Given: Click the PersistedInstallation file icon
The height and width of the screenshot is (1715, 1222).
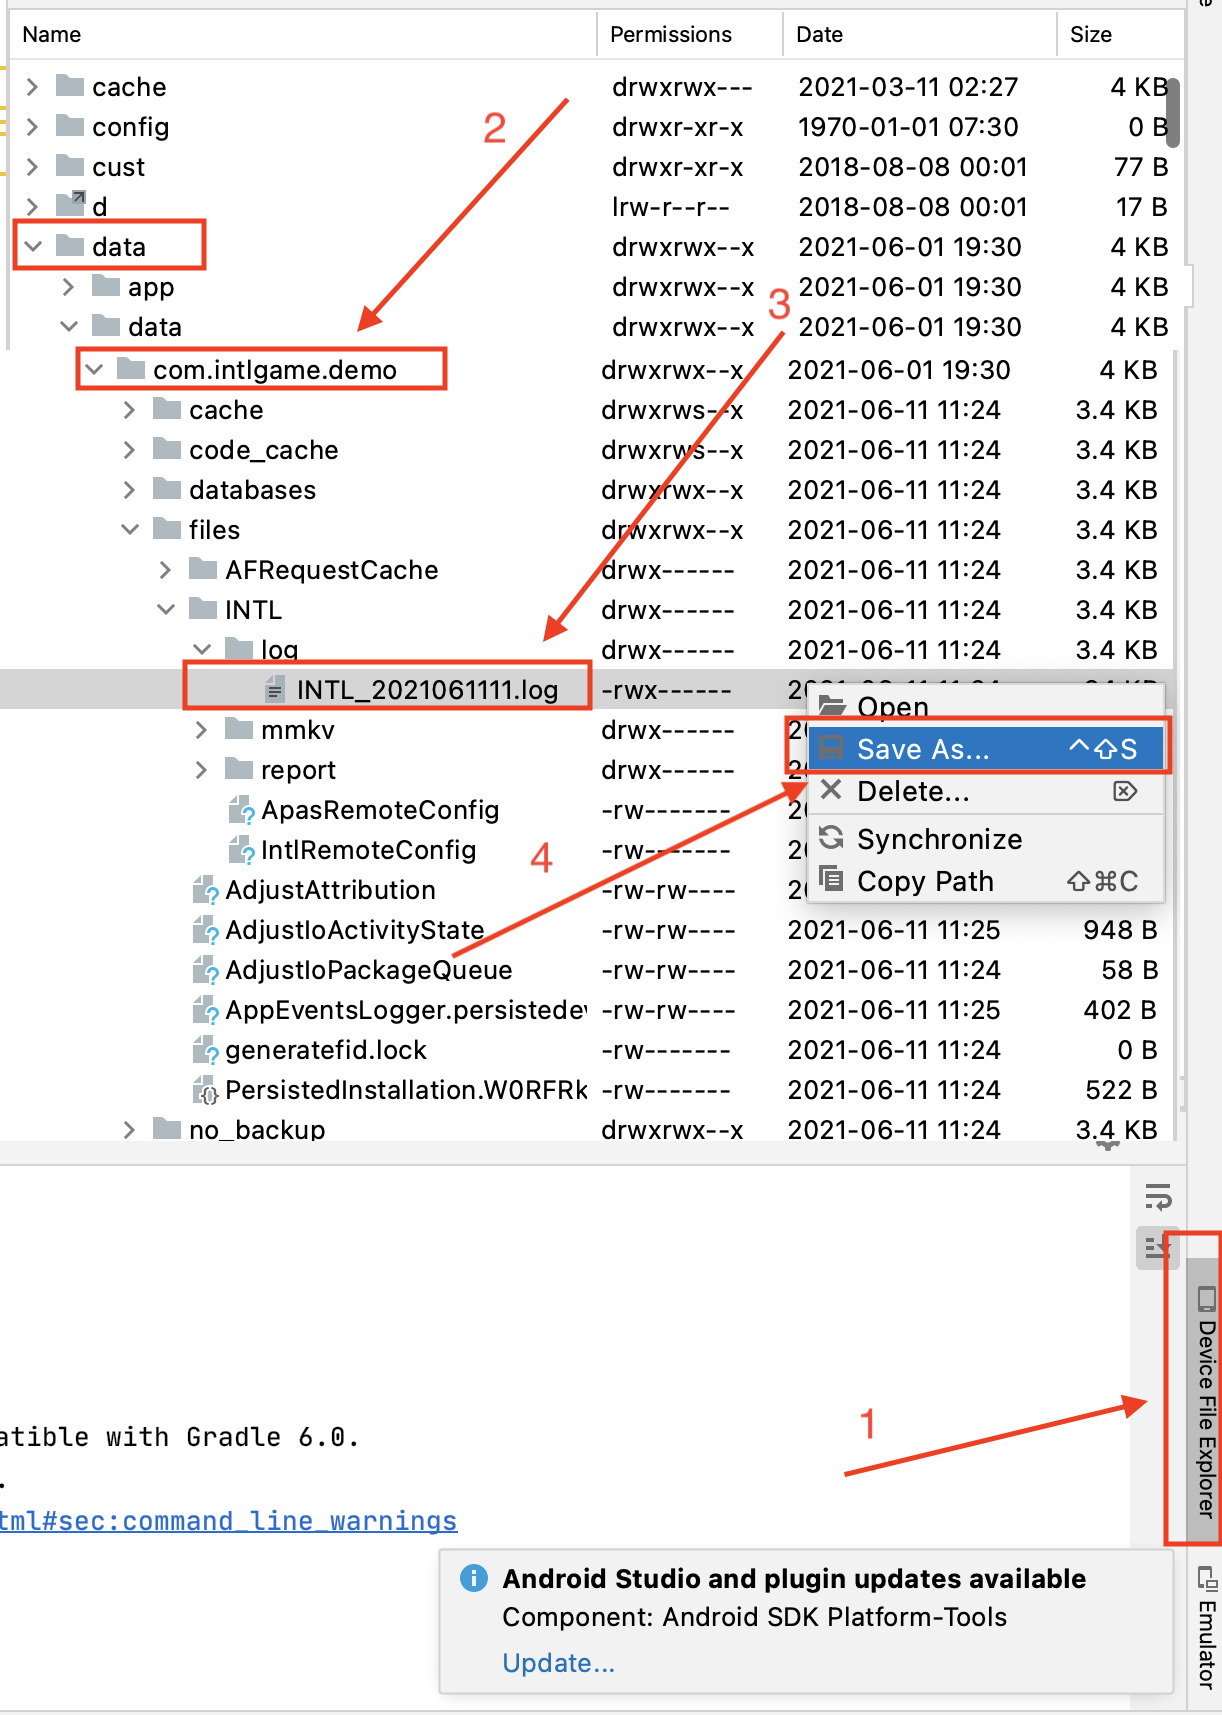Looking at the screenshot, I should [x=204, y=1090].
